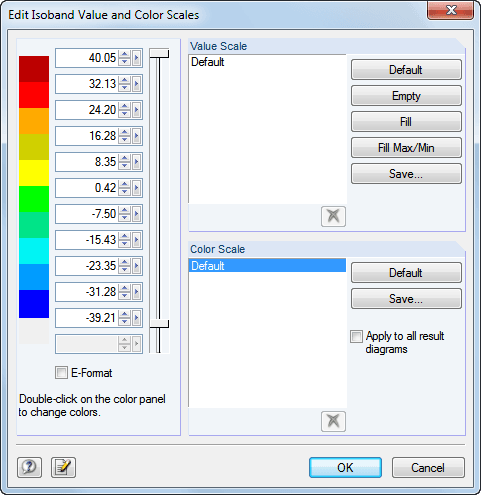This screenshot has width=481, height=495.
Task: Select the teal green color band
Action: 34,225
